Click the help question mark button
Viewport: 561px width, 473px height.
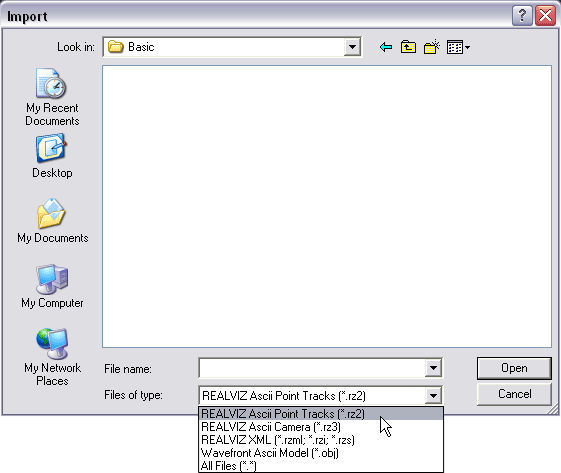tap(522, 16)
